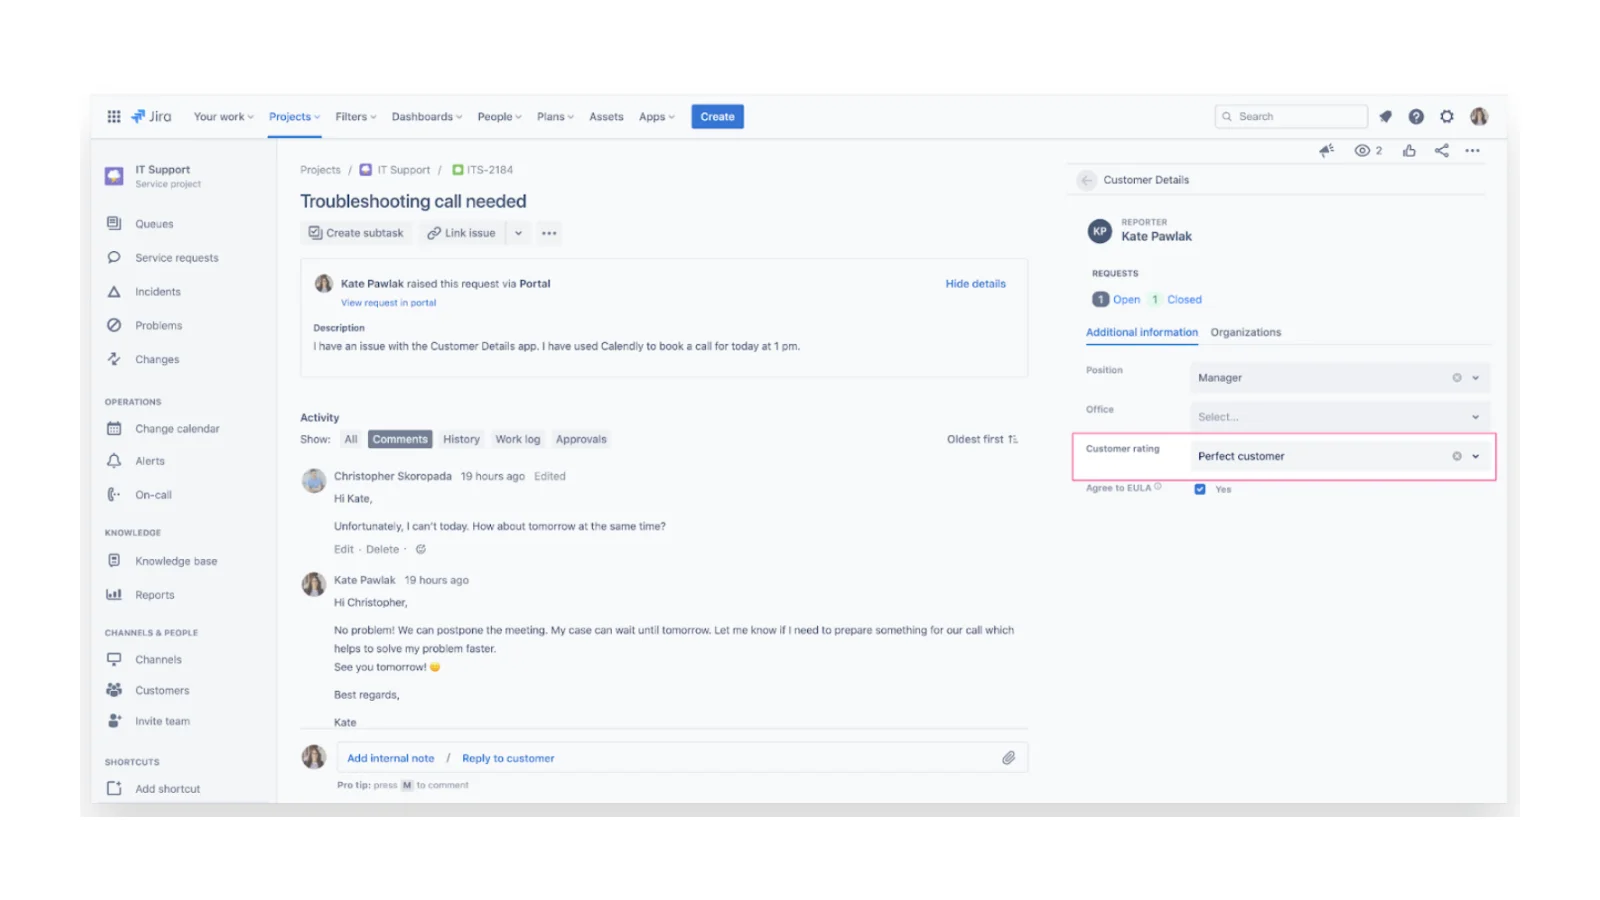Viewport: 1600px width, 900px height.
Task: Open the share icon on the issue
Action: pos(1441,150)
